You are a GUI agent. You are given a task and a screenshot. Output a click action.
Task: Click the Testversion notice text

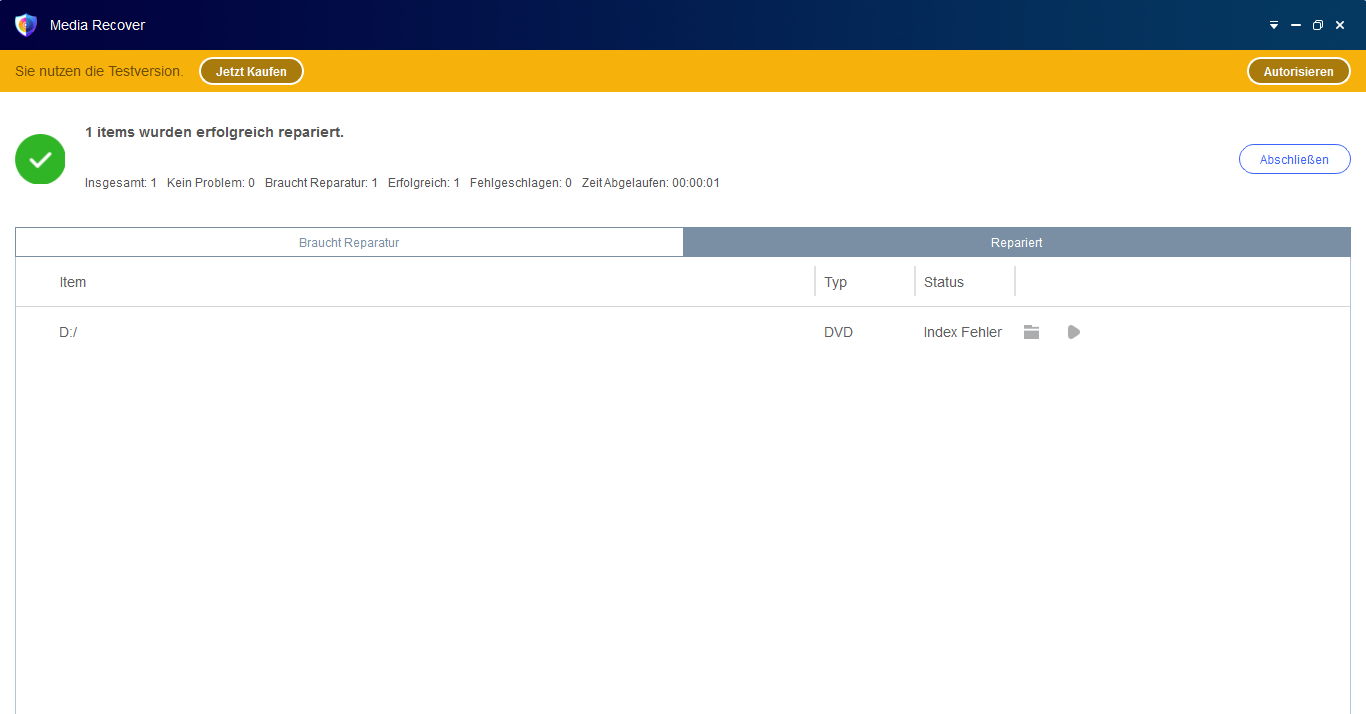tap(99, 71)
